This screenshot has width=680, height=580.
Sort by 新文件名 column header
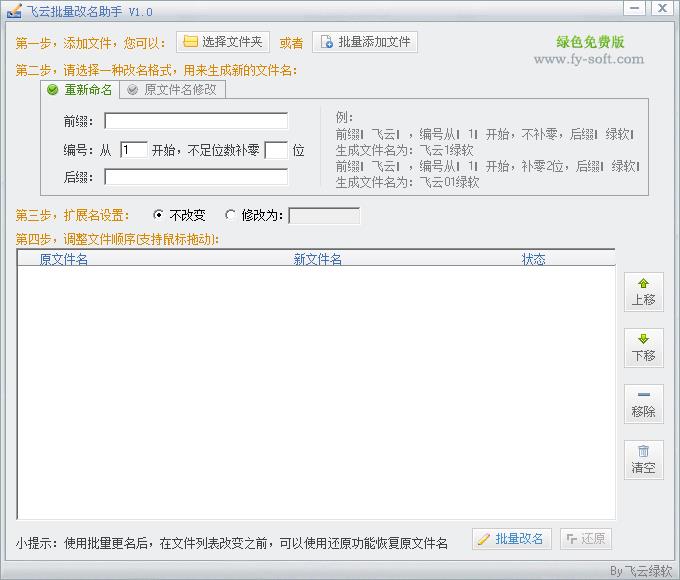pos(317,259)
